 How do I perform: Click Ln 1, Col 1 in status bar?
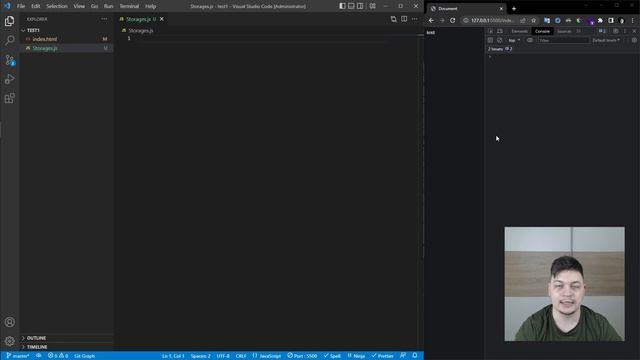pyautogui.click(x=173, y=356)
